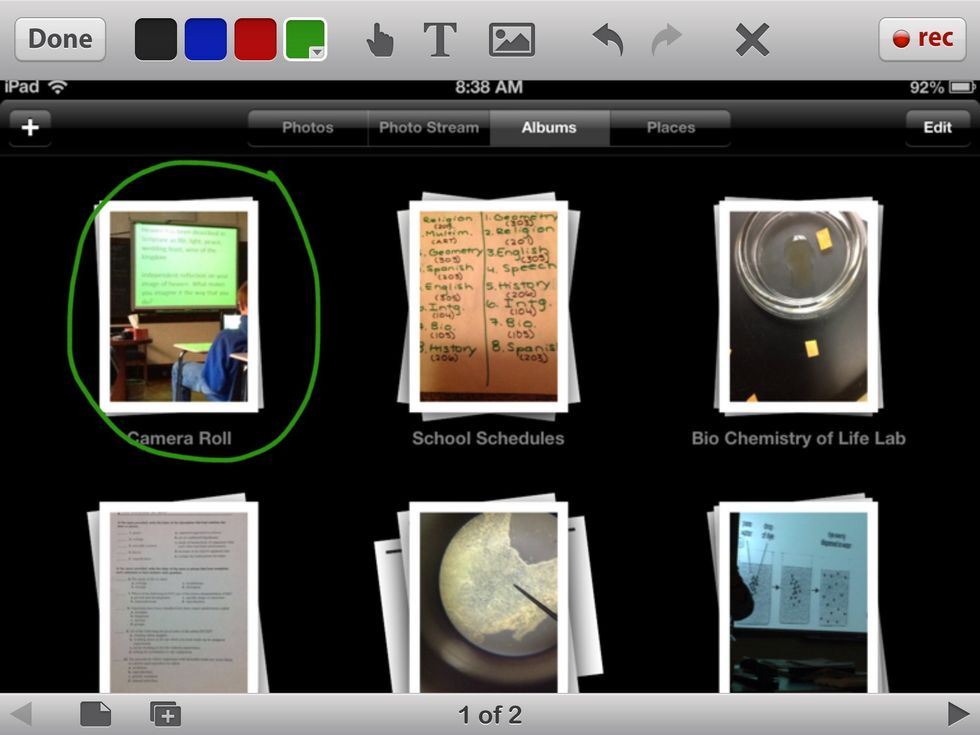Go to the next page arrow
Image resolution: width=980 pixels, height=735 pixels.
(x=957, y=714)
